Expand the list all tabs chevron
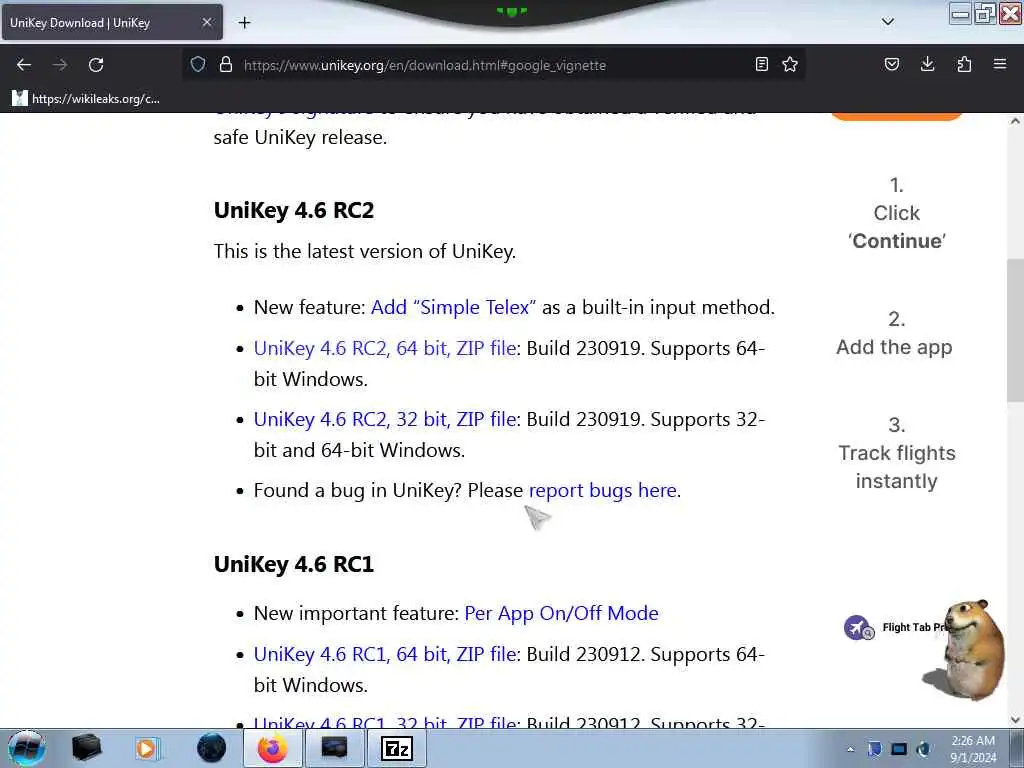 coord(888,22)
